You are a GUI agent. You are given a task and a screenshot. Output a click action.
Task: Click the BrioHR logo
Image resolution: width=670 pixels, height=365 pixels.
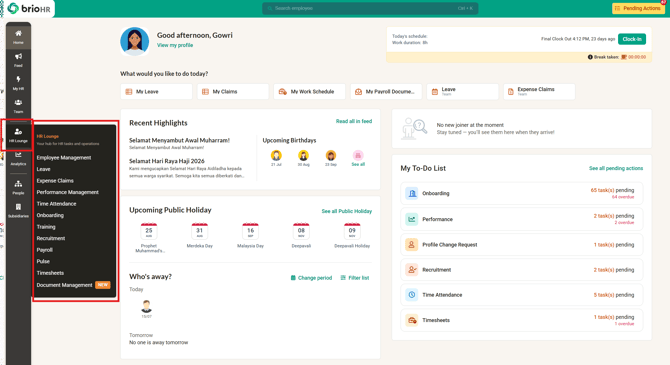click(x=29, y=8)
